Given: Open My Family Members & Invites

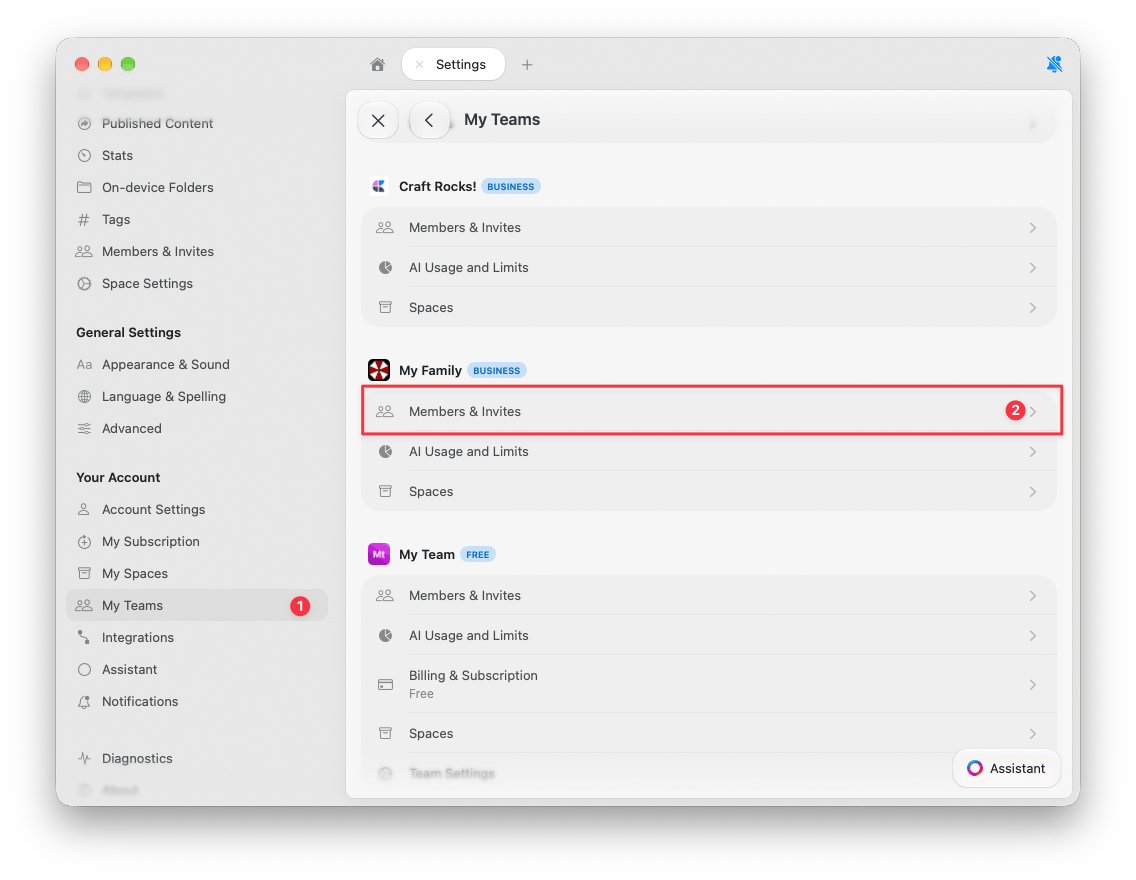Looking at the screenshot, I should pyautogui.click(x=709, y=411).
